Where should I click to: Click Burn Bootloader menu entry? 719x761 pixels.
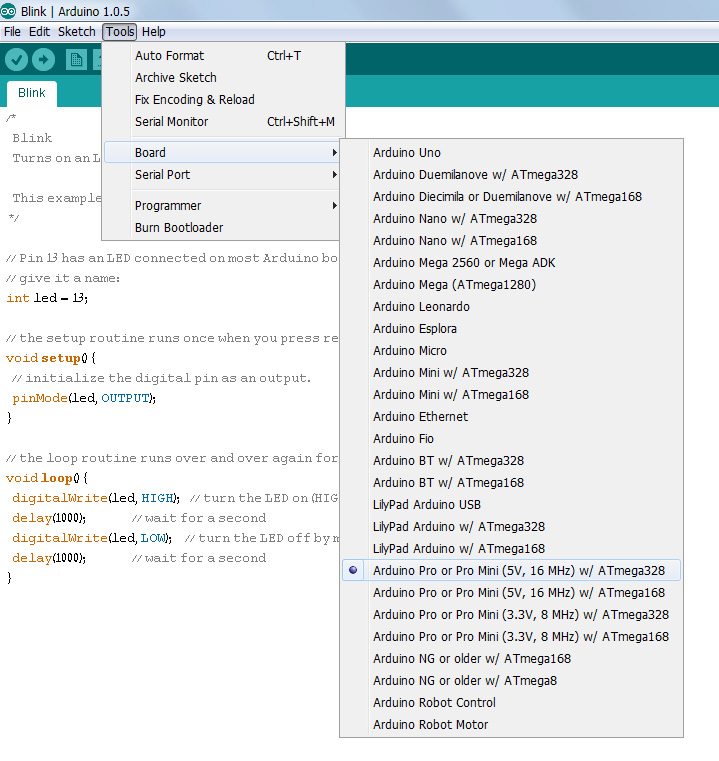tap(221, 228)
